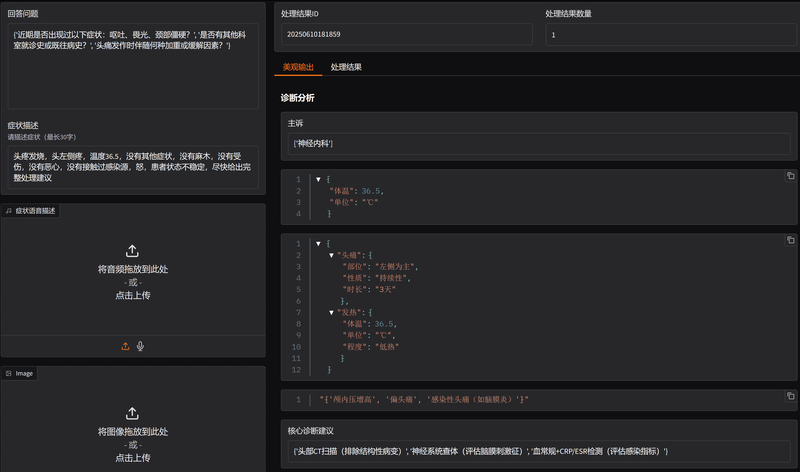Copy the differential diagnosis code block
This screenshot has width=800, height=472.
click(790, 396)
